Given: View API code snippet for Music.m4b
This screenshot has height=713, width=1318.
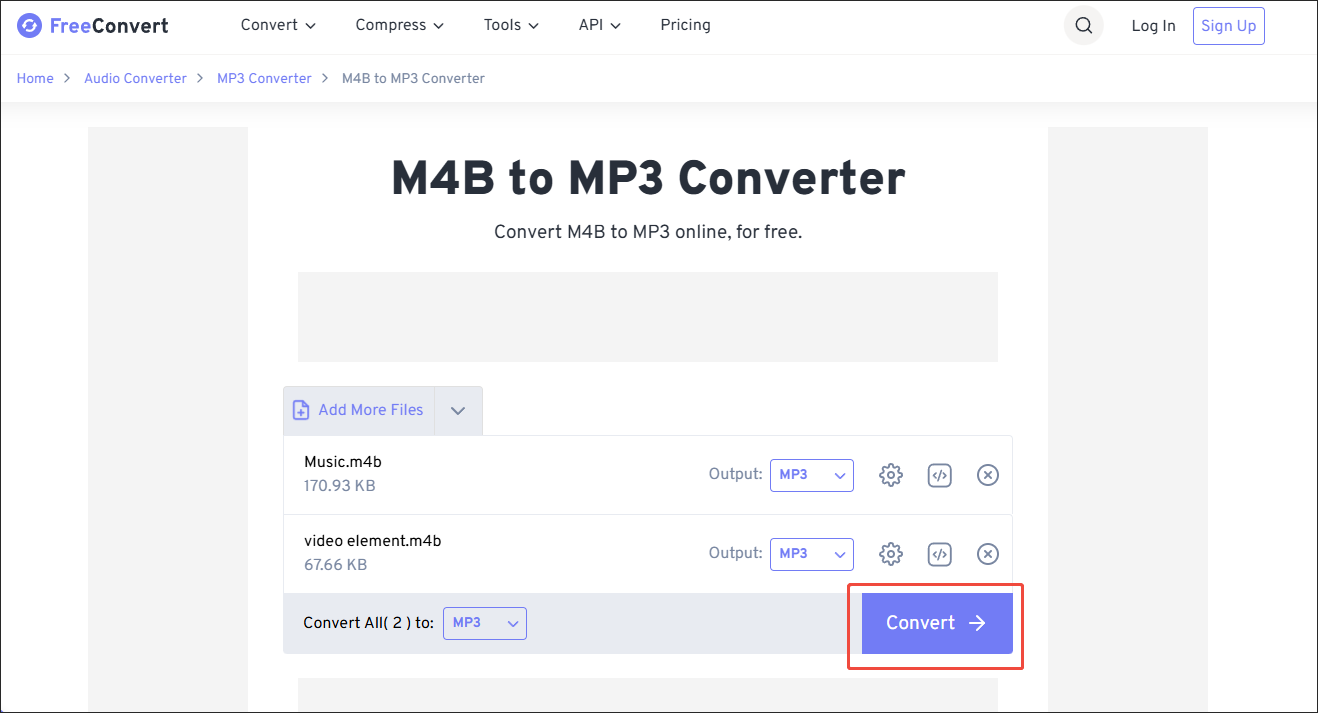Looking at the screenshot, I should 939,475.
